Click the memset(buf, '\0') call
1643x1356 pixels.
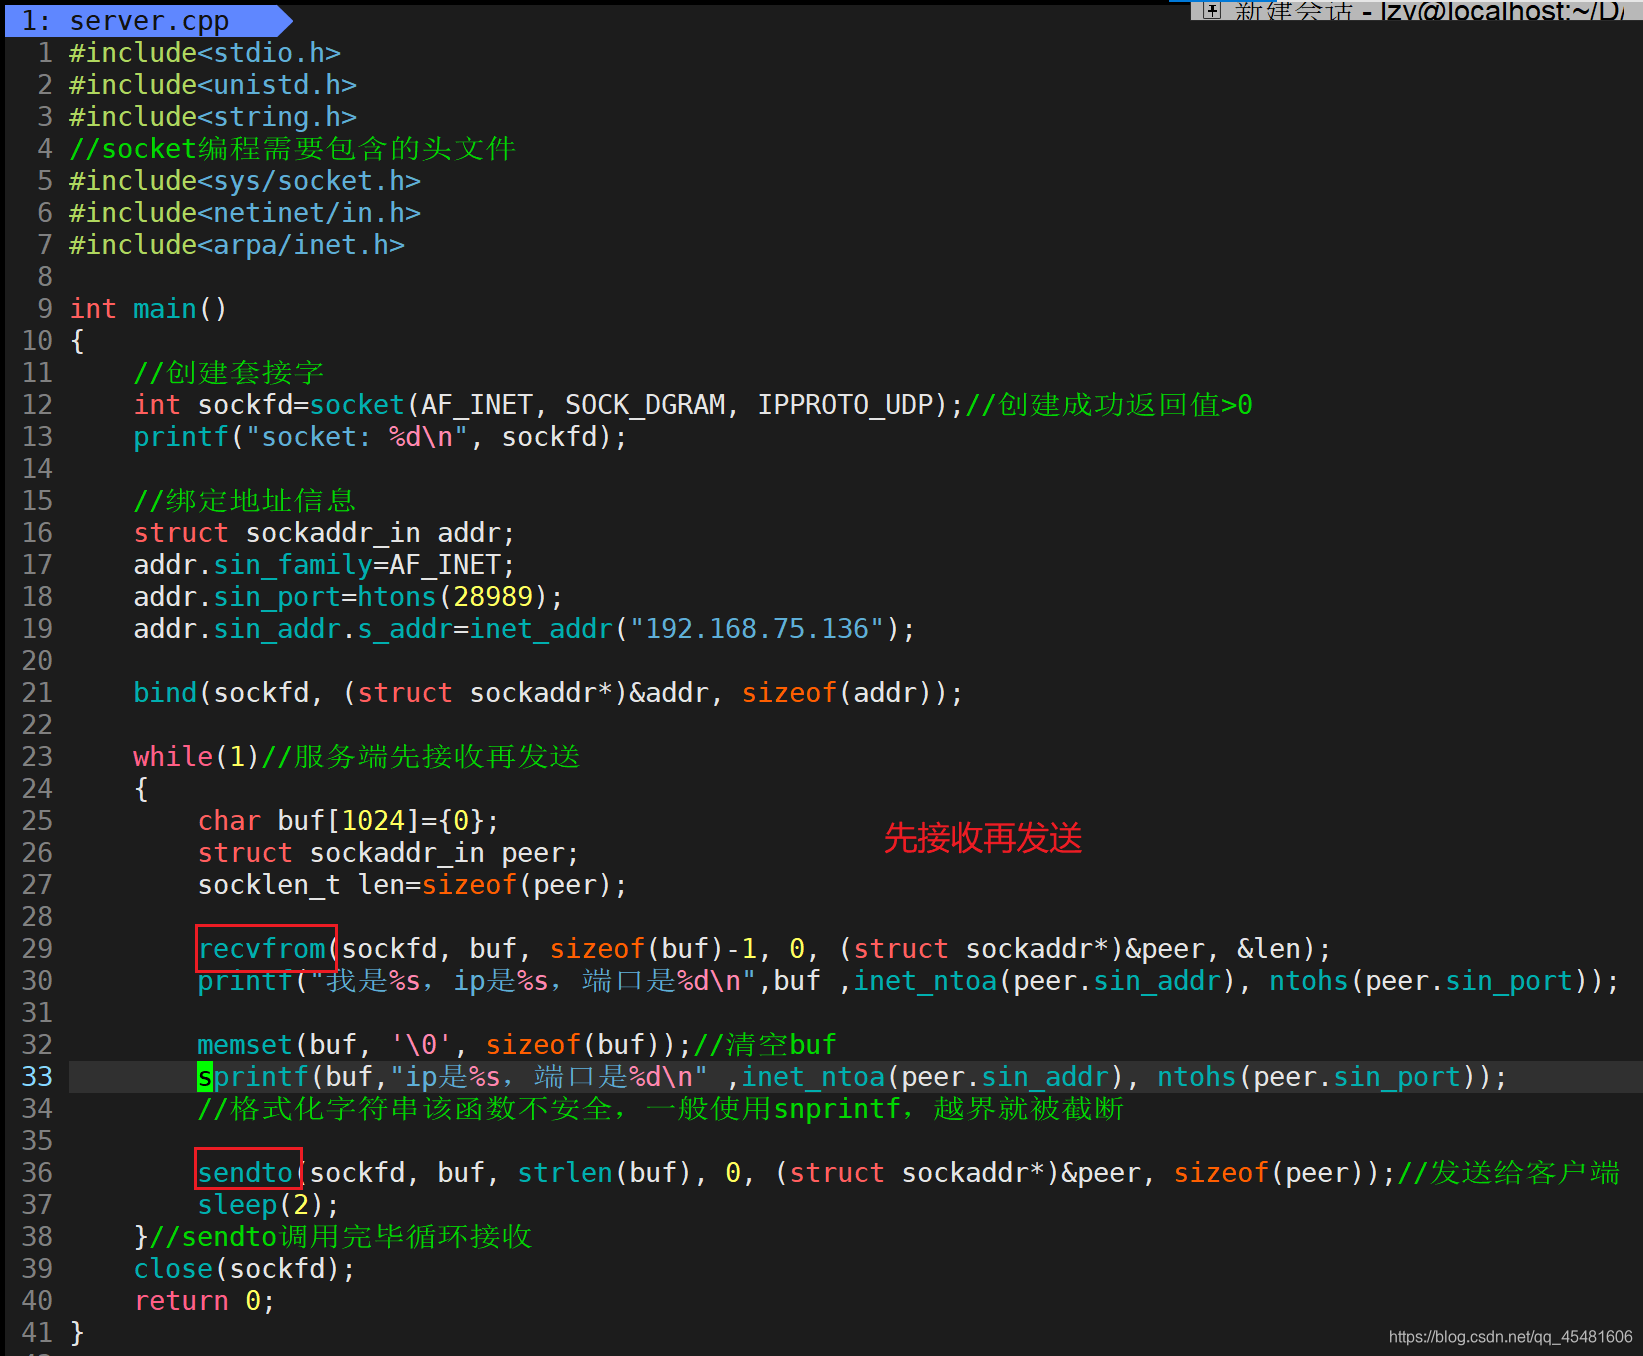tap(444, 1045)
